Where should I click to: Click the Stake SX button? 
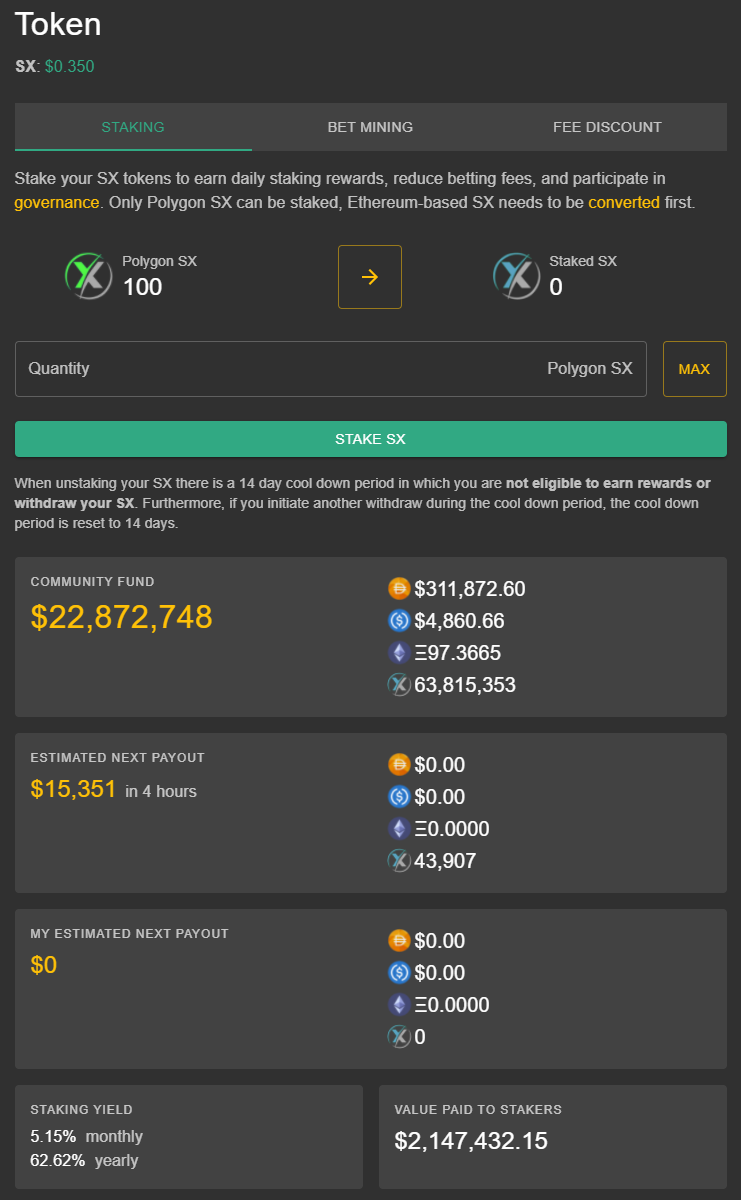point(371,439)
